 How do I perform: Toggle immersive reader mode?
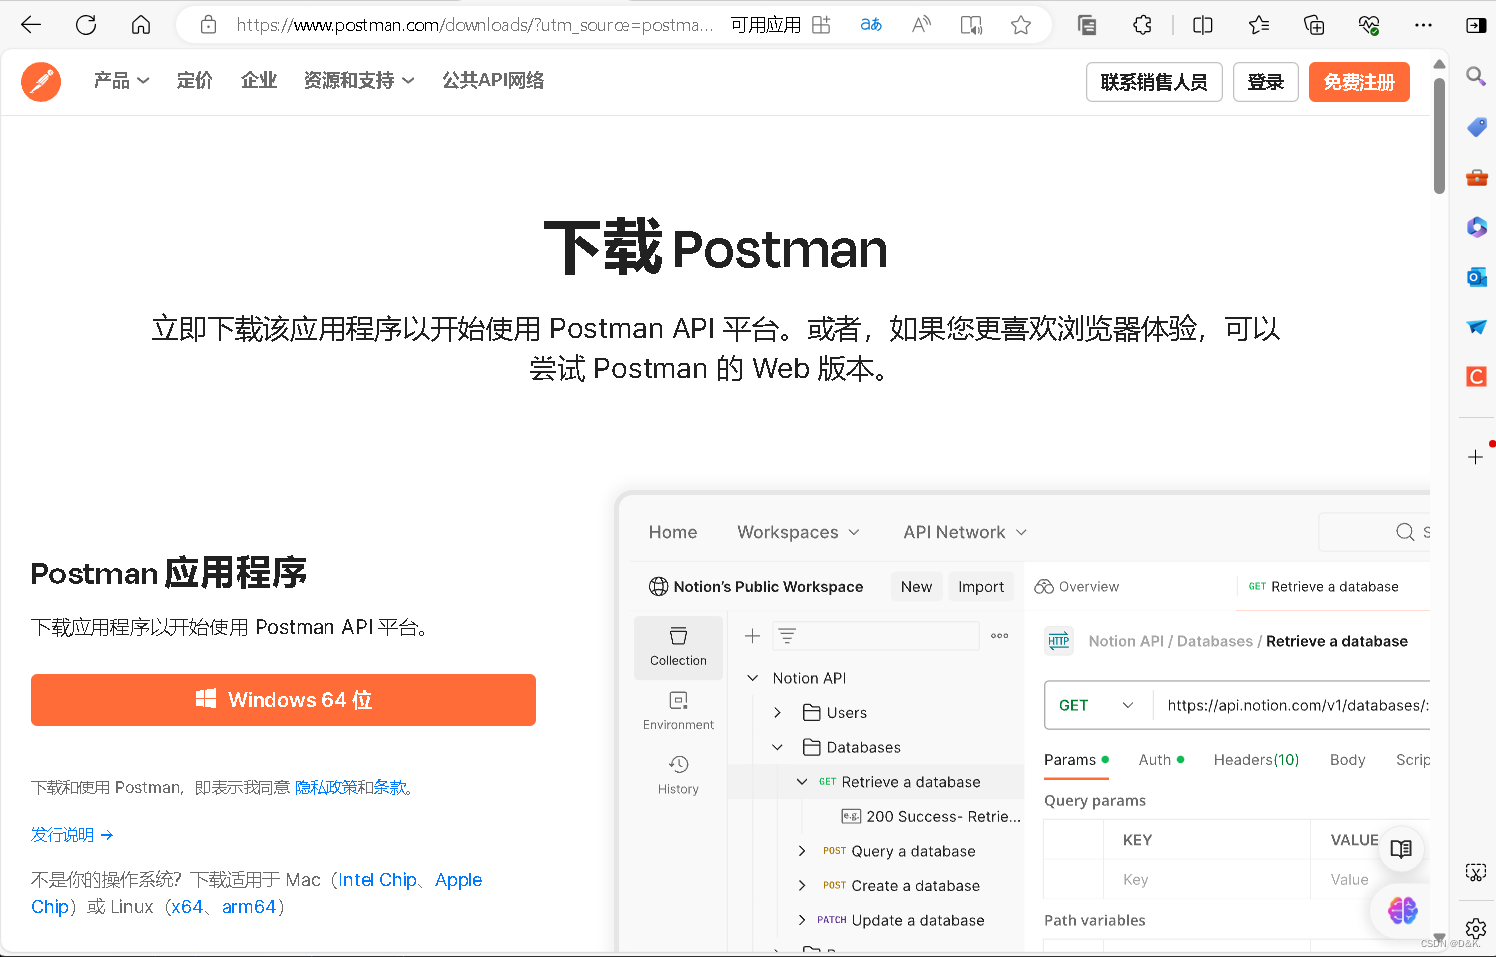coord(971,24)
